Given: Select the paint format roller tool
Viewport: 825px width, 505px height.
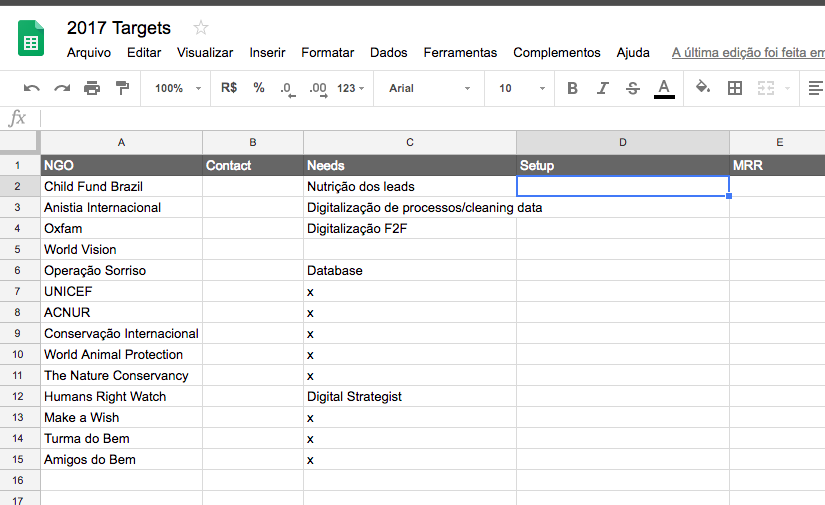Looking at the screenshot, I should coord(122,88).
